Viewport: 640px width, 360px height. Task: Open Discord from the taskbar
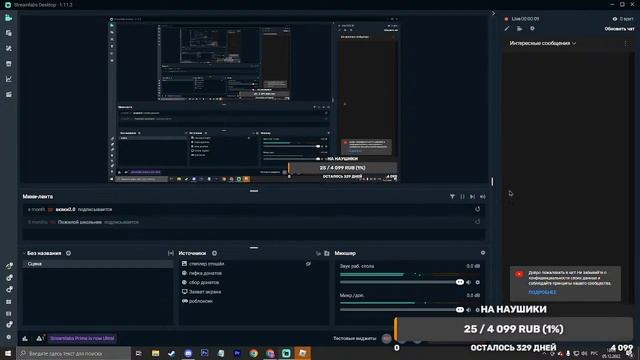188,353
